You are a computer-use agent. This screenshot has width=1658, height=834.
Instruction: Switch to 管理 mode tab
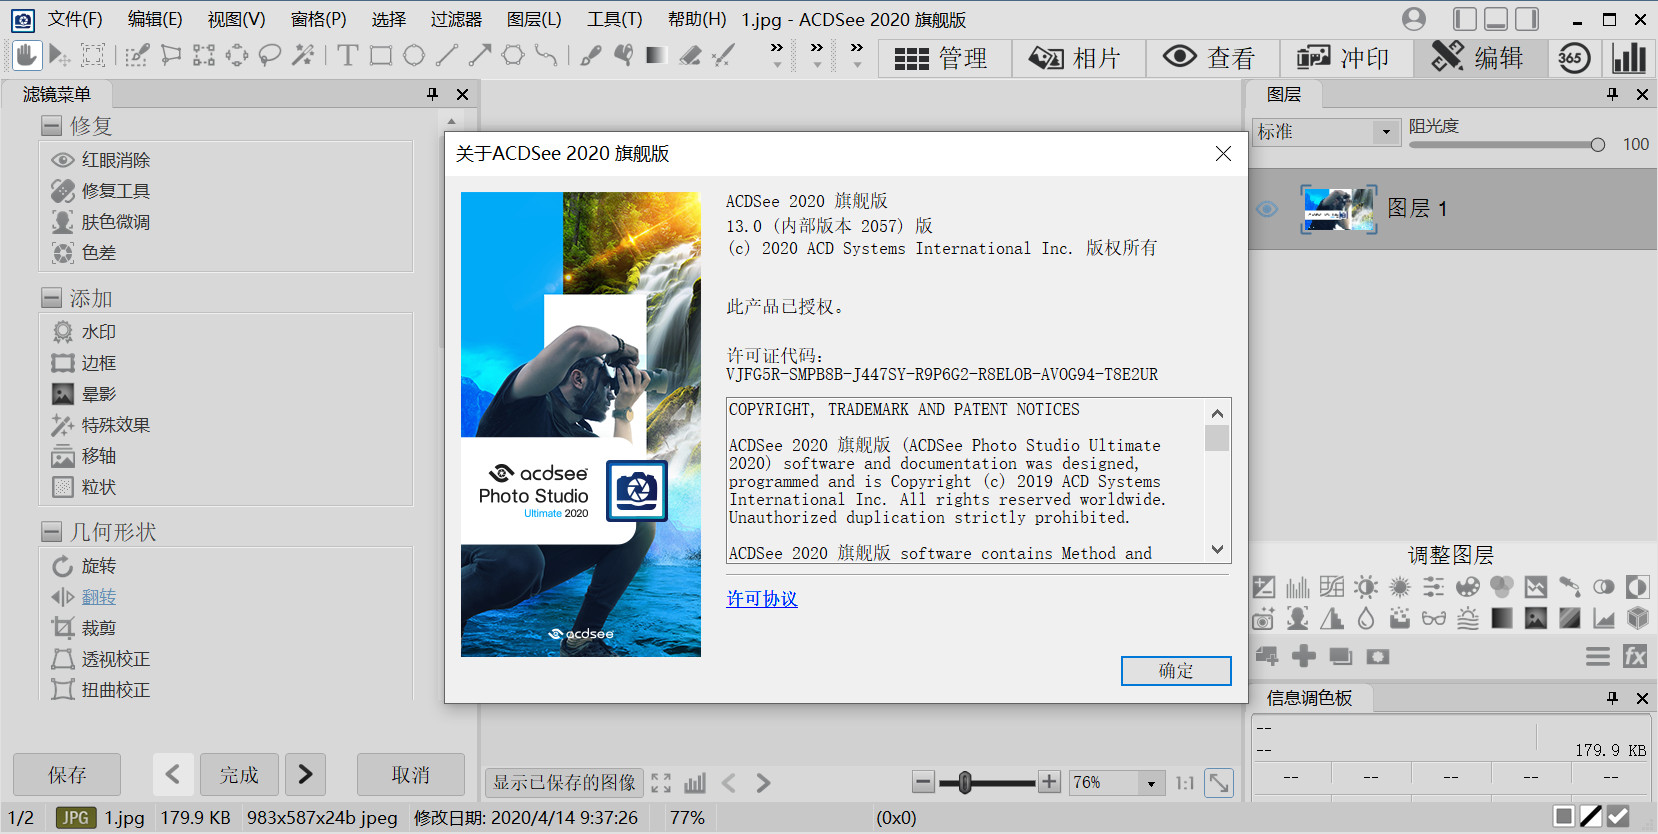[x=944, y=59]
